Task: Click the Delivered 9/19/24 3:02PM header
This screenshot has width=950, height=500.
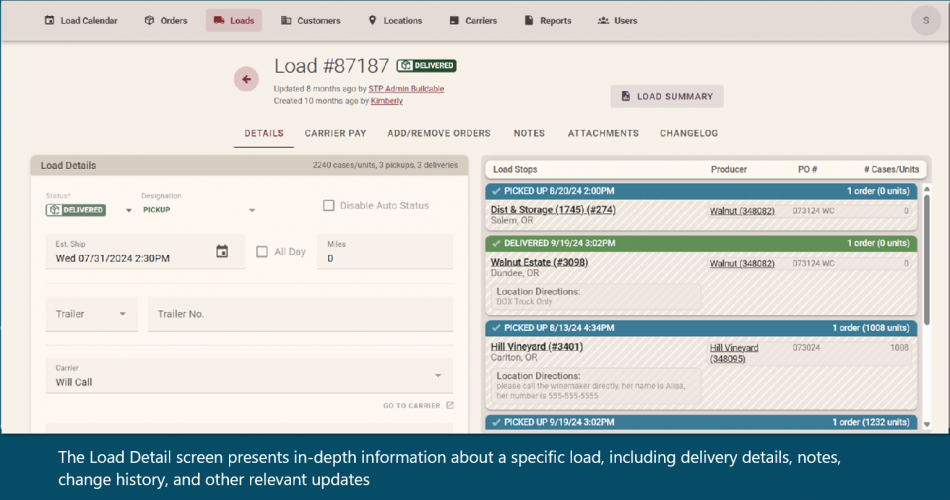Action: [701, 243]
